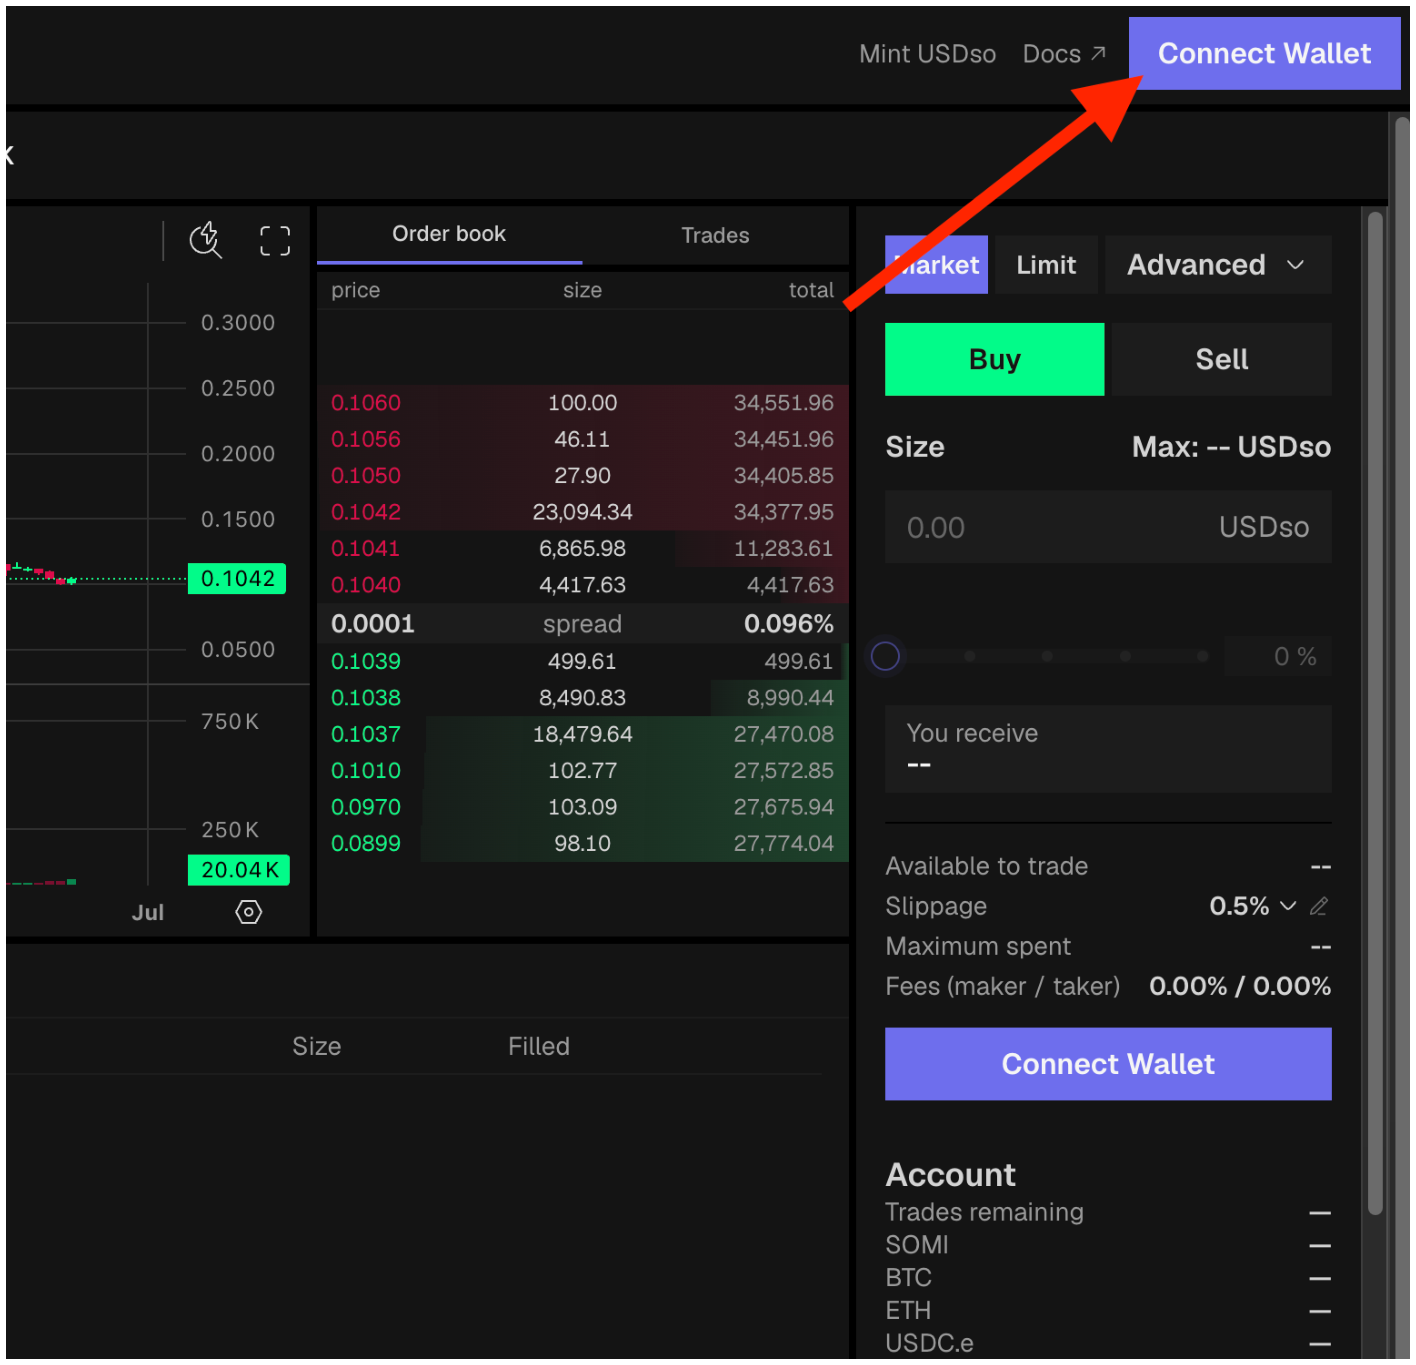The height and width of the screenshot is (1365, 1416).
Task: Click Connect Wallet in top header
Action: 1264,53
